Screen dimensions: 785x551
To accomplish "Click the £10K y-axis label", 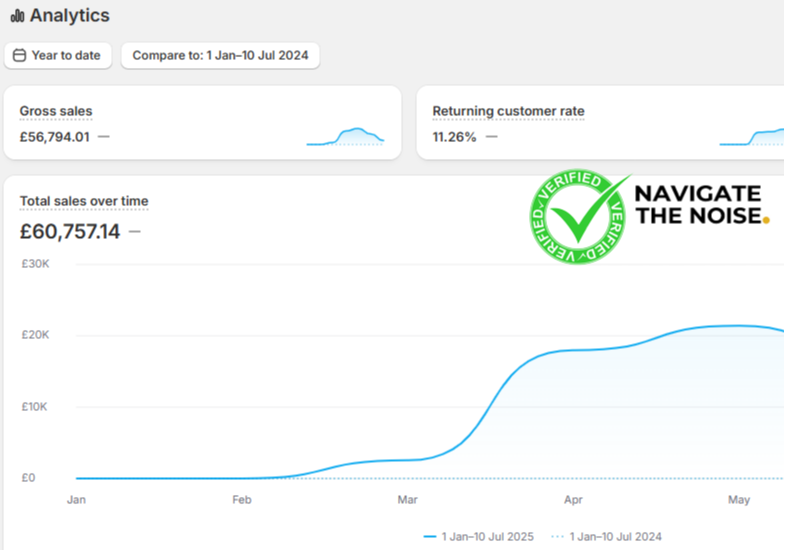I will pyautogui.click(x=34, y=407).
